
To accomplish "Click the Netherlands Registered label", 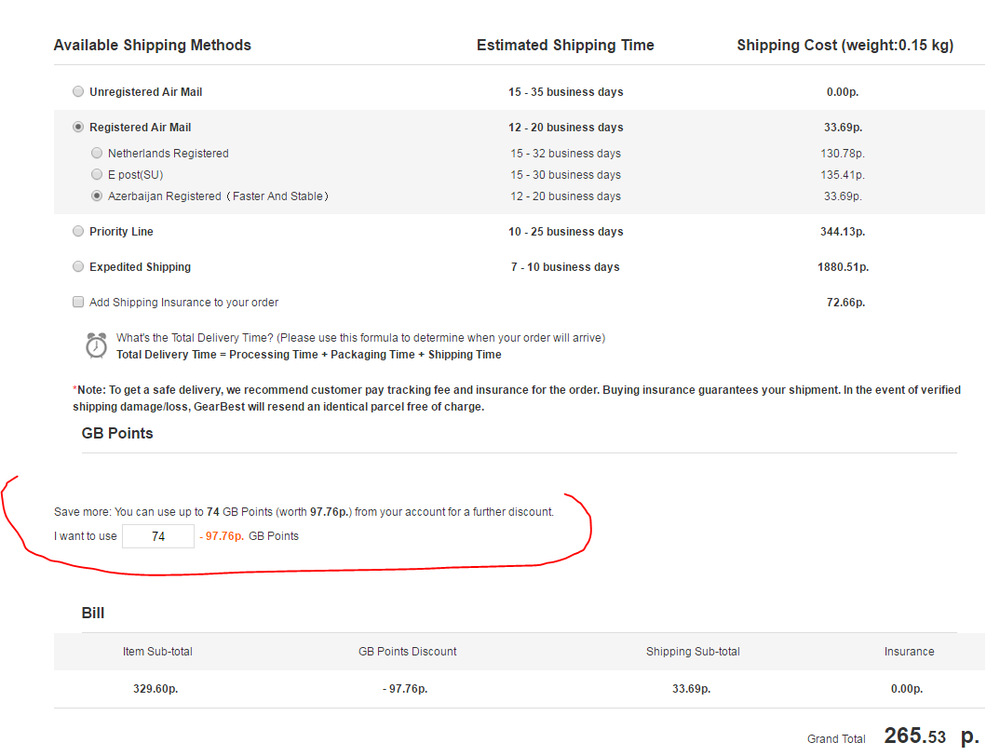I will 168,154.
